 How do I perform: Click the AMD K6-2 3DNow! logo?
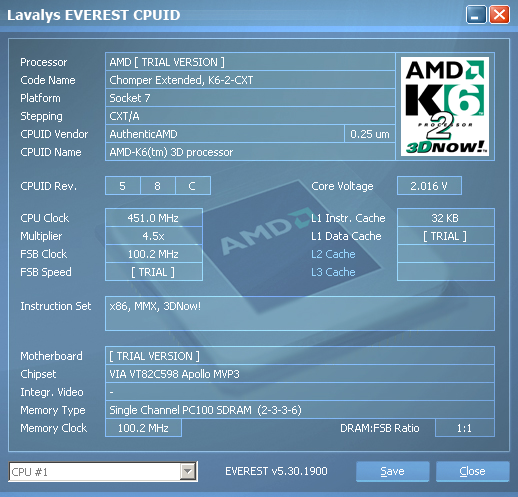point(445,106)
